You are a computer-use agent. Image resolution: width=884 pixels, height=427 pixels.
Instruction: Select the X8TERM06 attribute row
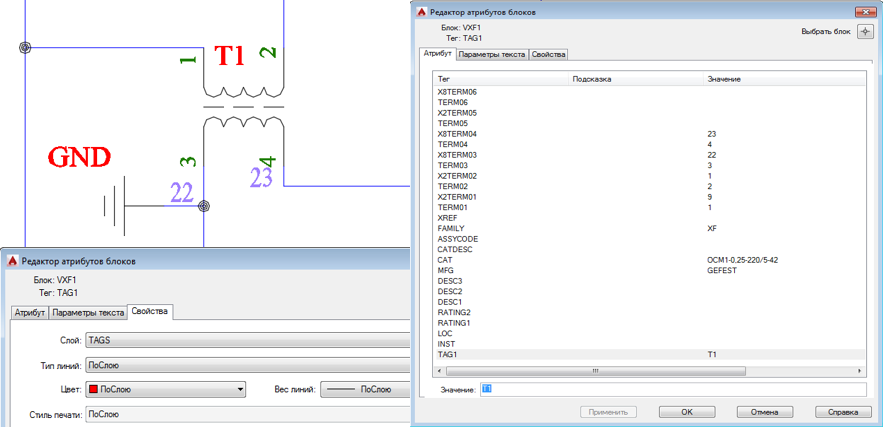(x=649, y=91)
